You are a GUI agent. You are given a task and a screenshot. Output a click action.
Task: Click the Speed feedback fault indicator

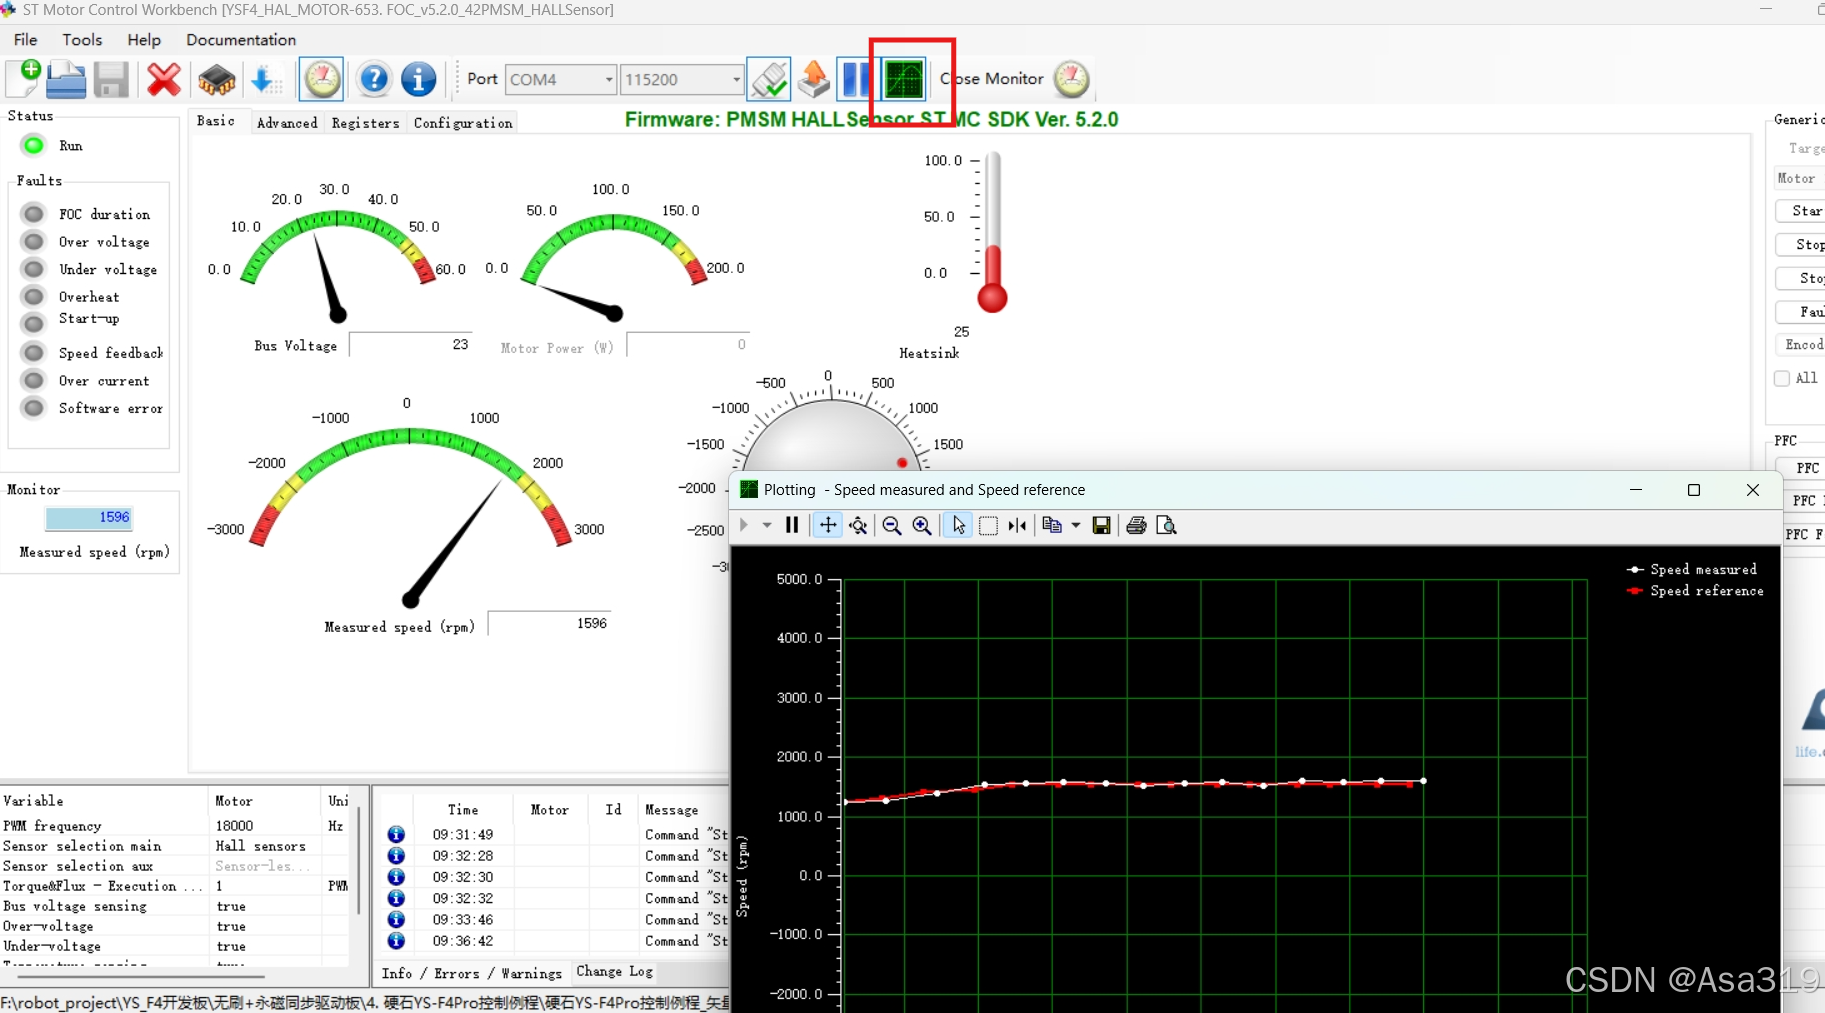point(33,352)
